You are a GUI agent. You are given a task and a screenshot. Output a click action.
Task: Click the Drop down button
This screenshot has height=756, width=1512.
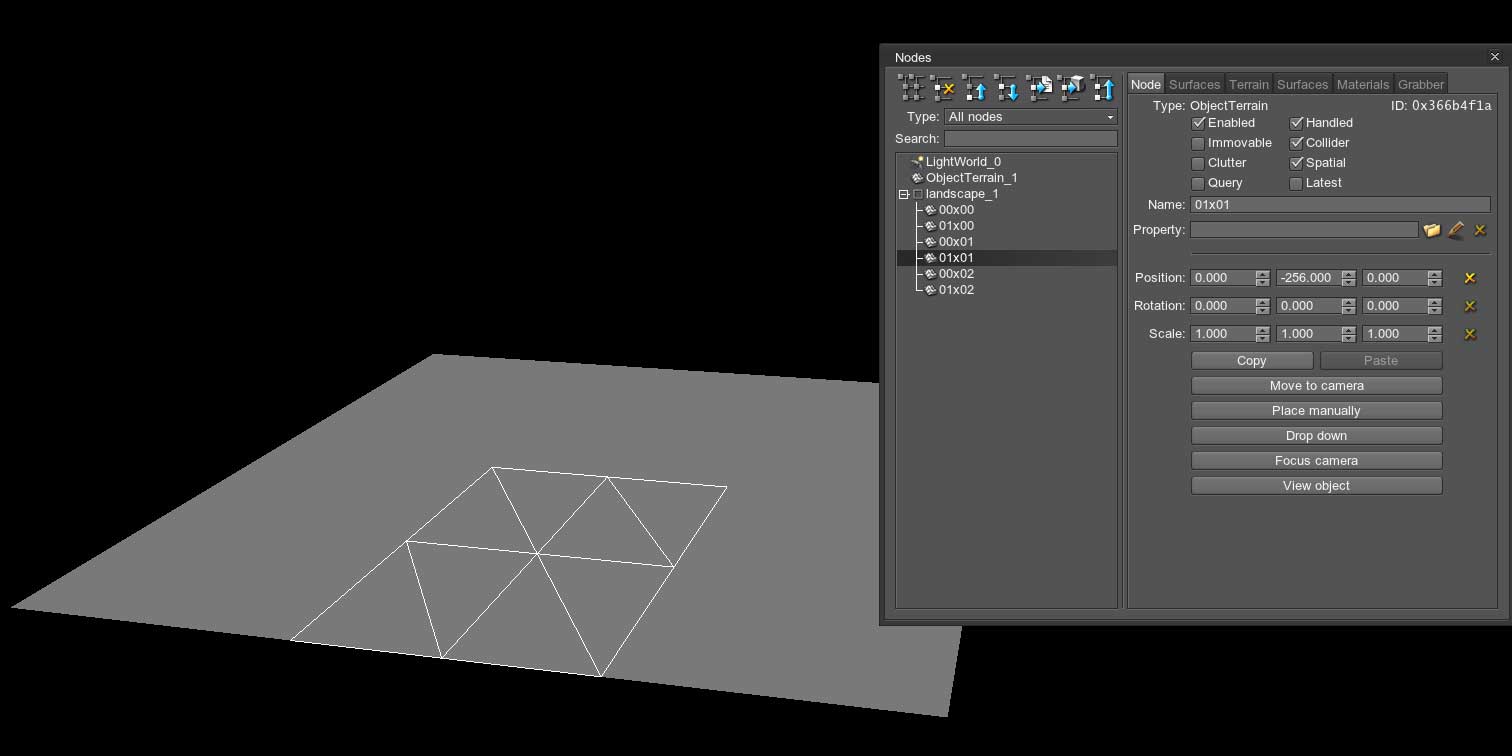1316,436
